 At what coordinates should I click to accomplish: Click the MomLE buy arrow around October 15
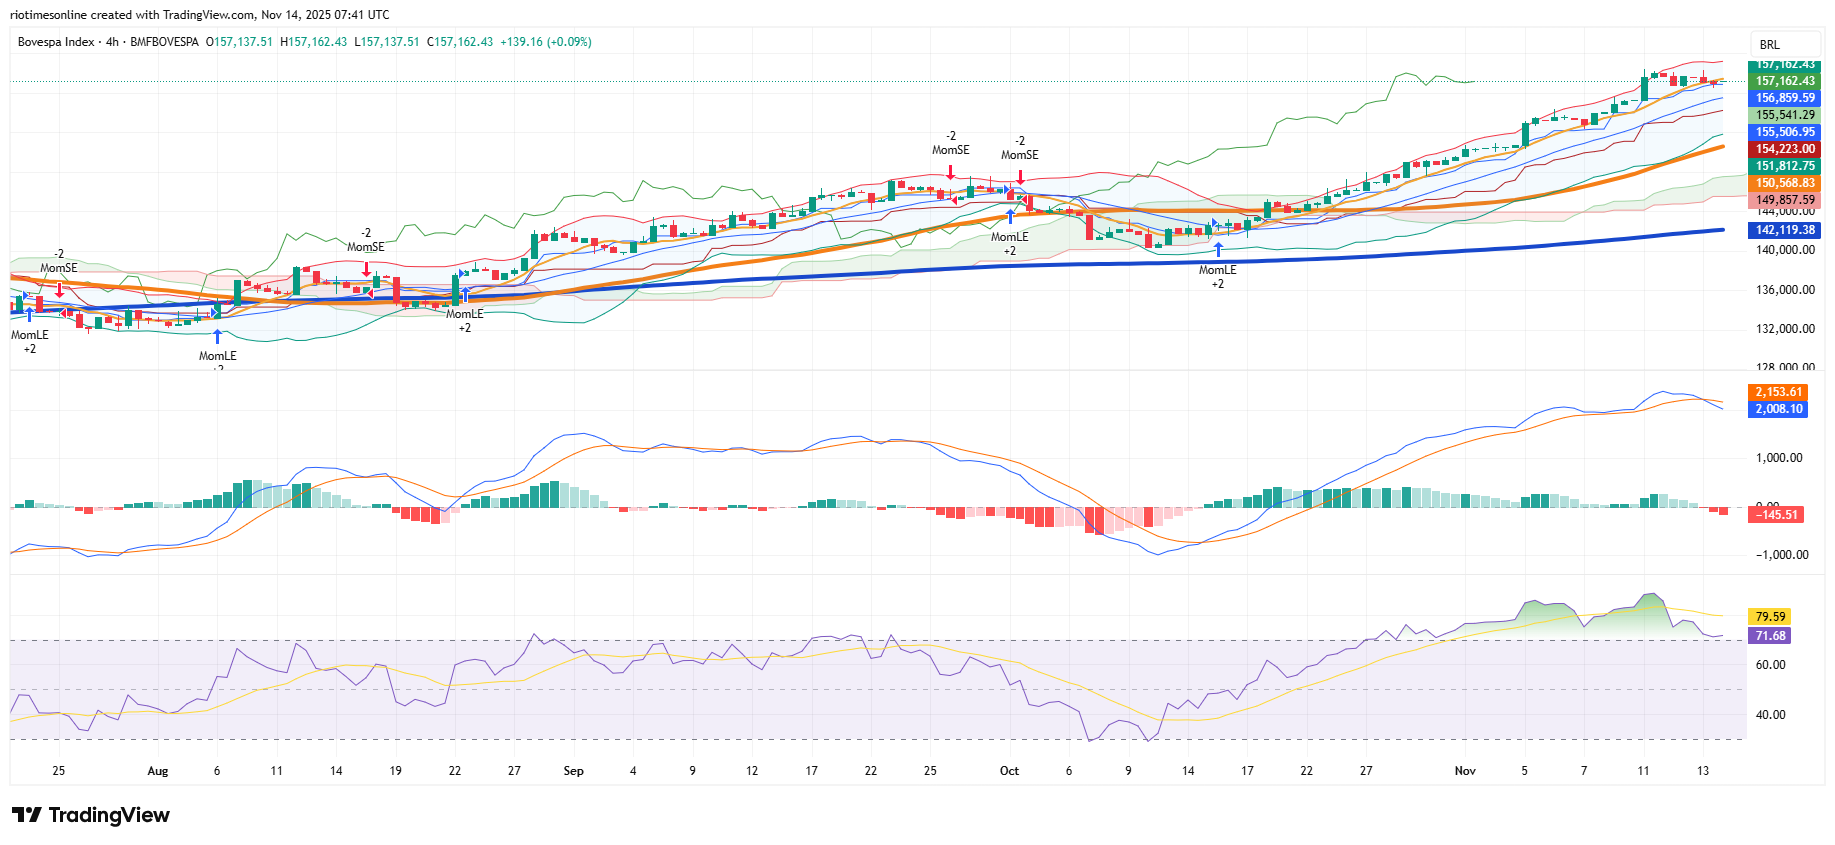pos(1218,250)
